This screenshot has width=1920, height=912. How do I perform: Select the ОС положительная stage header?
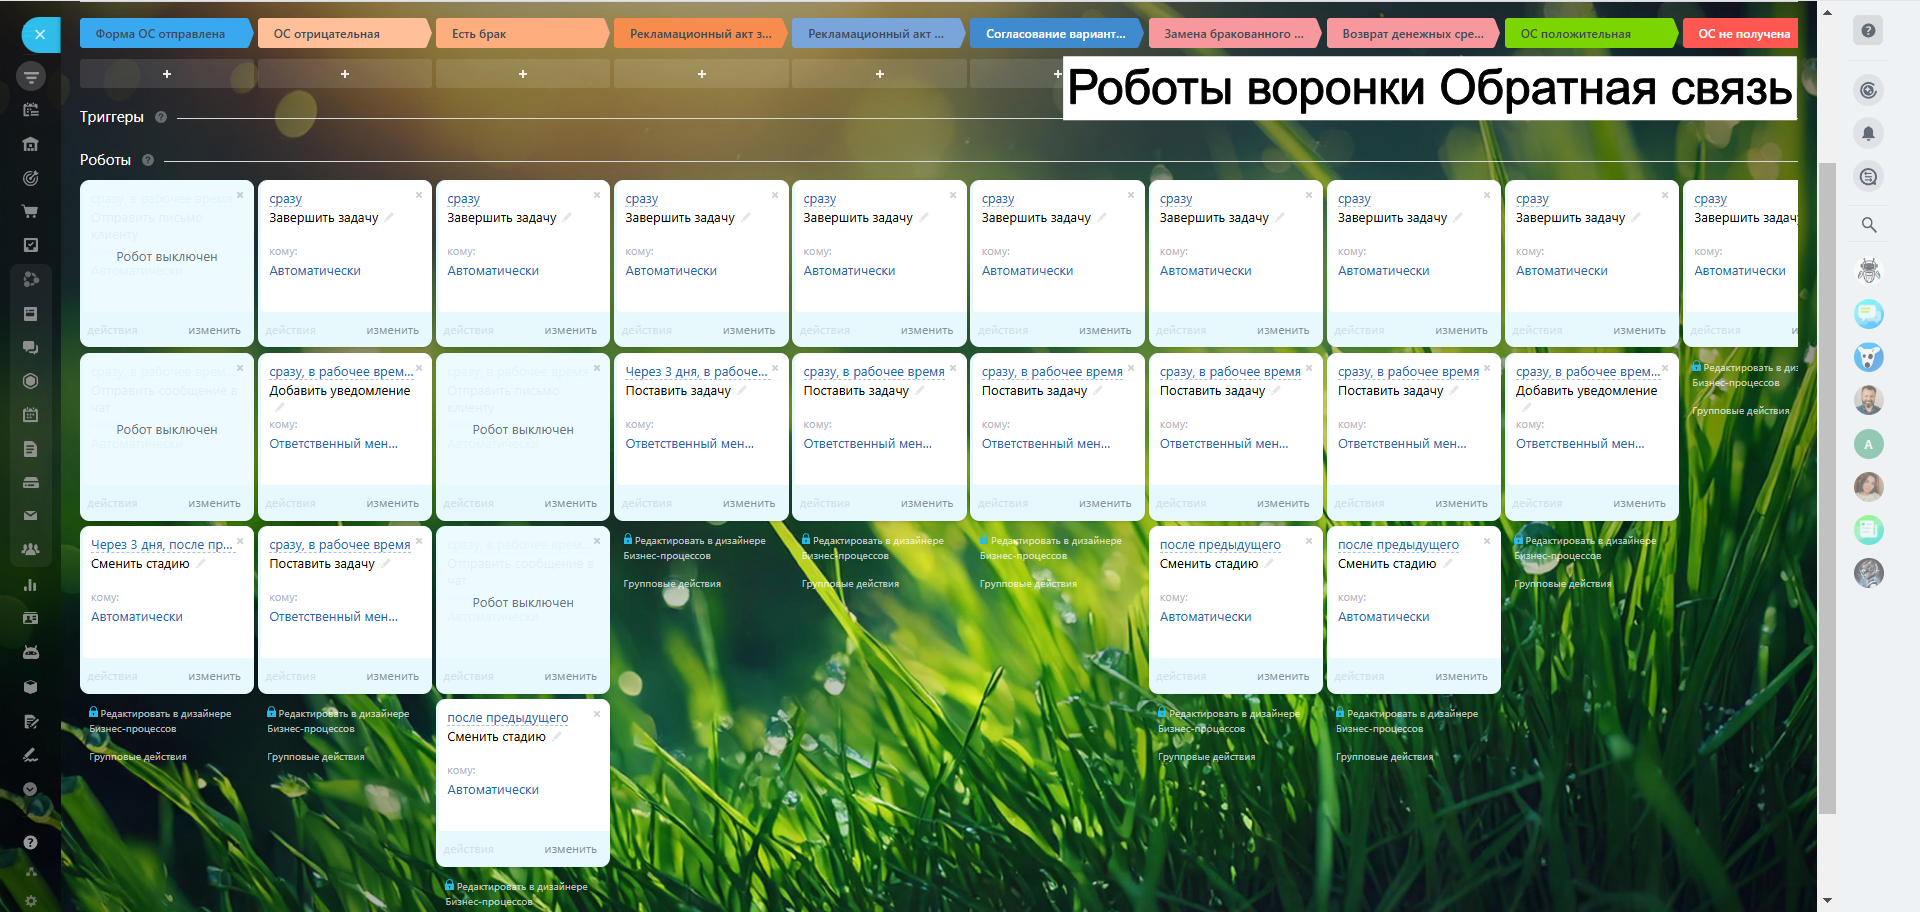click(1588, 34)
